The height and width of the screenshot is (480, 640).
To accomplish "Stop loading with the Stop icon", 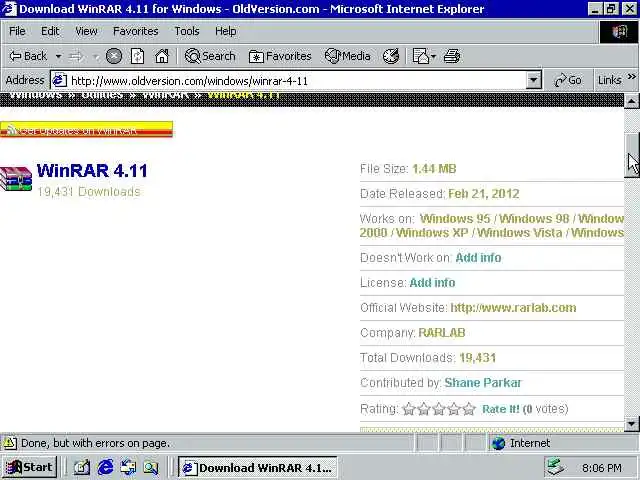I will [x=114, y=56].
